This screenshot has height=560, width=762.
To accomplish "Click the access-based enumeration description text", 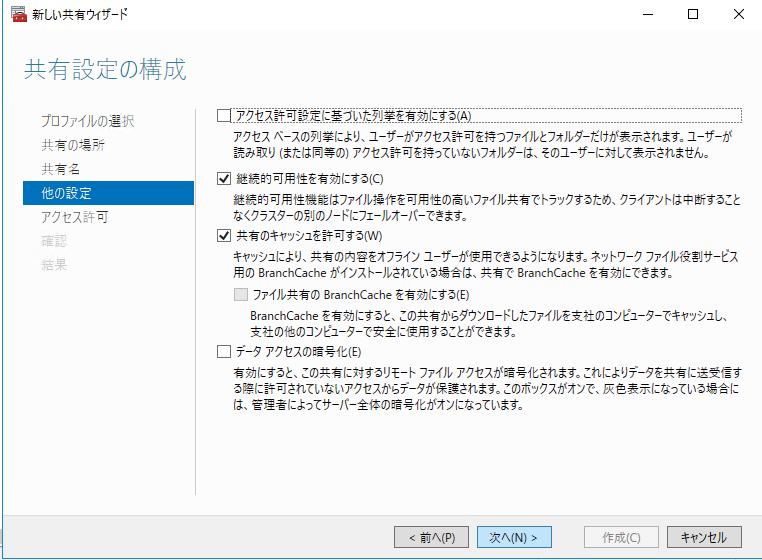I will [x=483, y=144].
